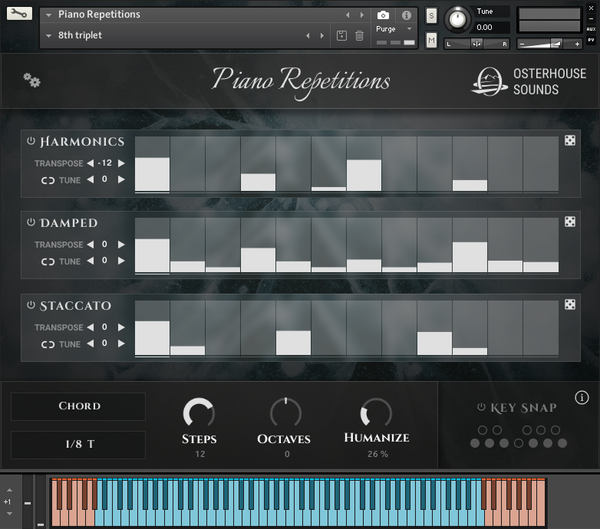Click the Tune 0.00 value field
The height and width of the screenshot is (529, 600).
coord(492,27)
